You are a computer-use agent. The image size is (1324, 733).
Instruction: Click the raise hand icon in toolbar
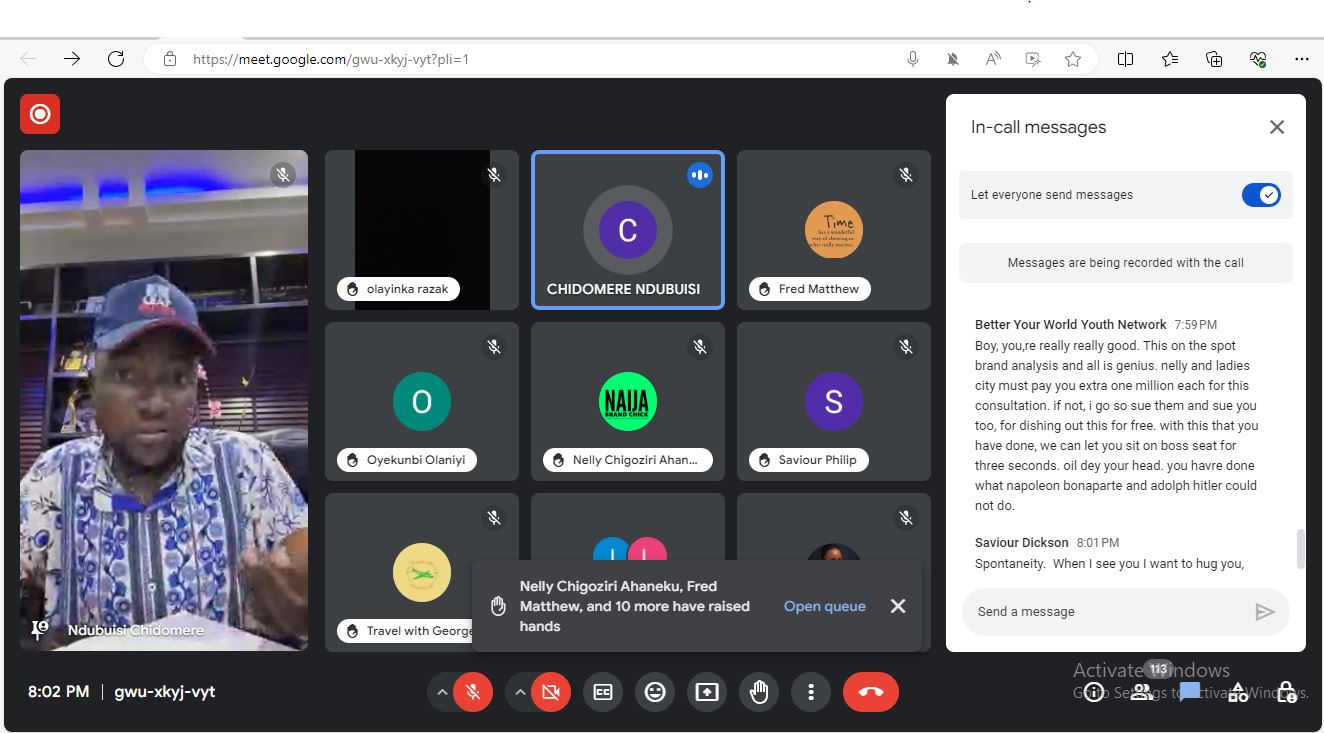[759, 692]
